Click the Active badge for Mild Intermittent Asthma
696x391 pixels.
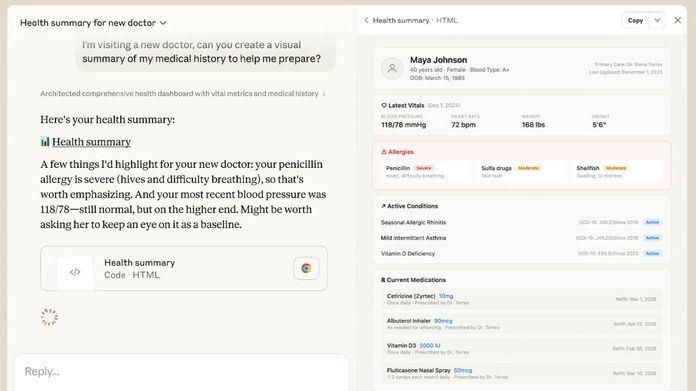[x=652, y=238]
